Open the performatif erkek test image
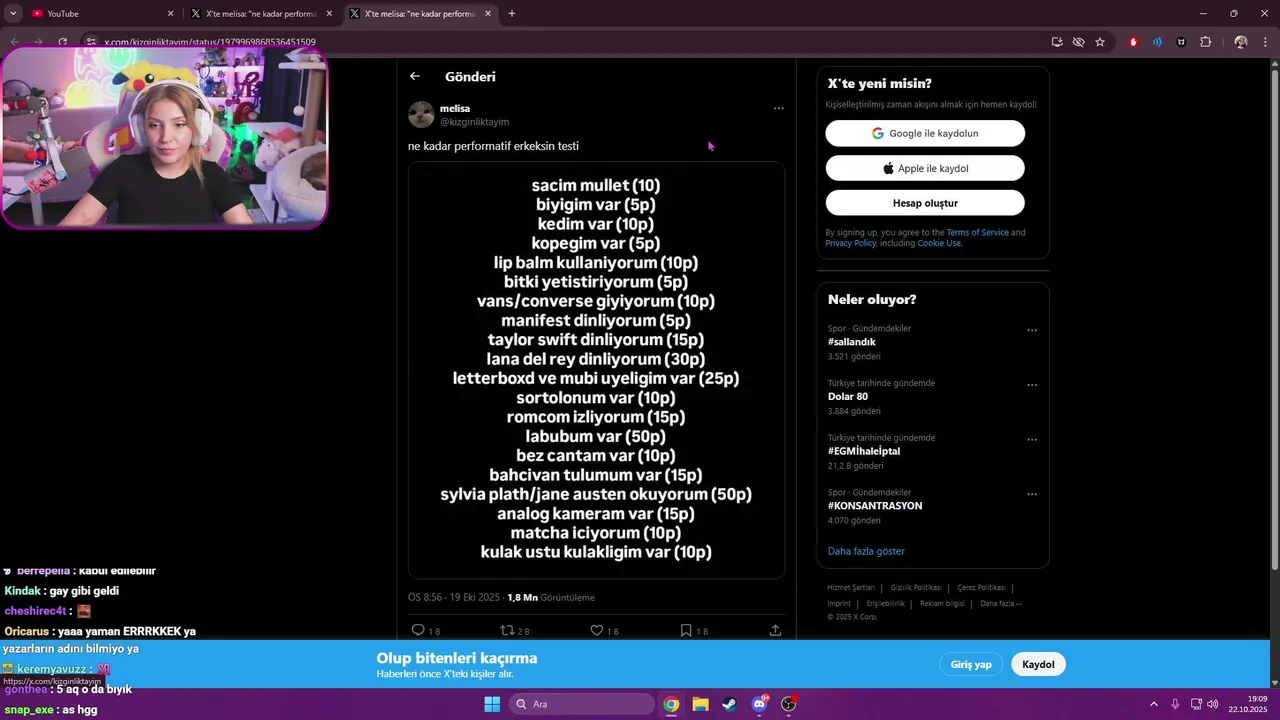This screenshot has height=720, width=1280. click(596, 370)
